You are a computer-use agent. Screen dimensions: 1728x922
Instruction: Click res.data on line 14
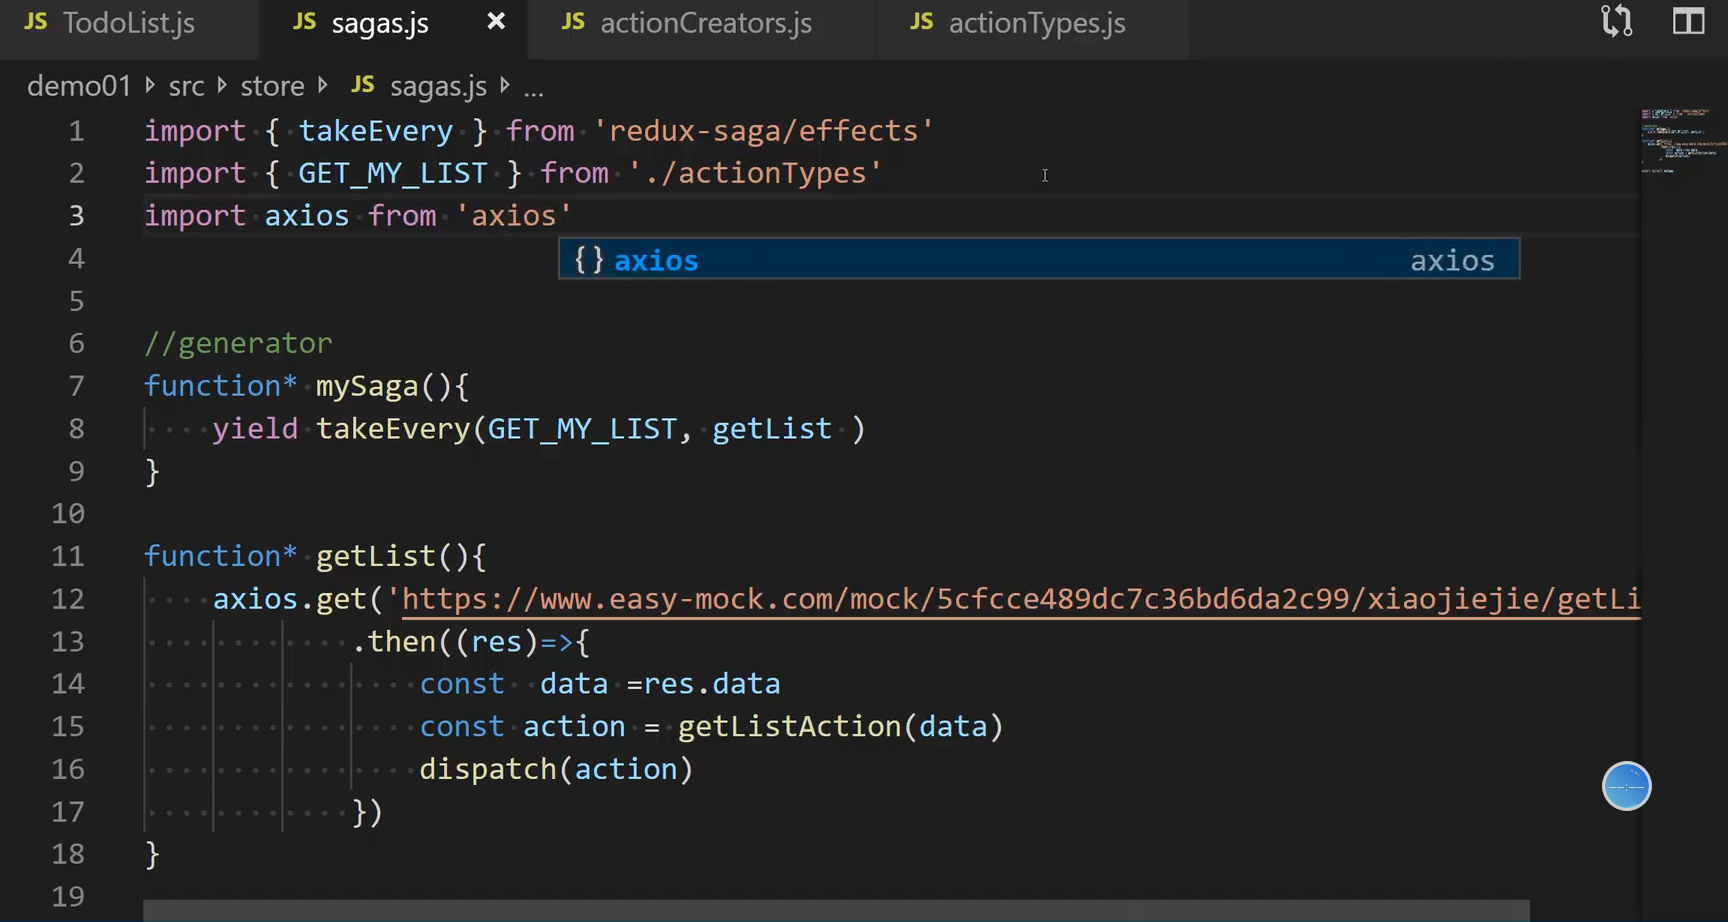tap(712, 684)
